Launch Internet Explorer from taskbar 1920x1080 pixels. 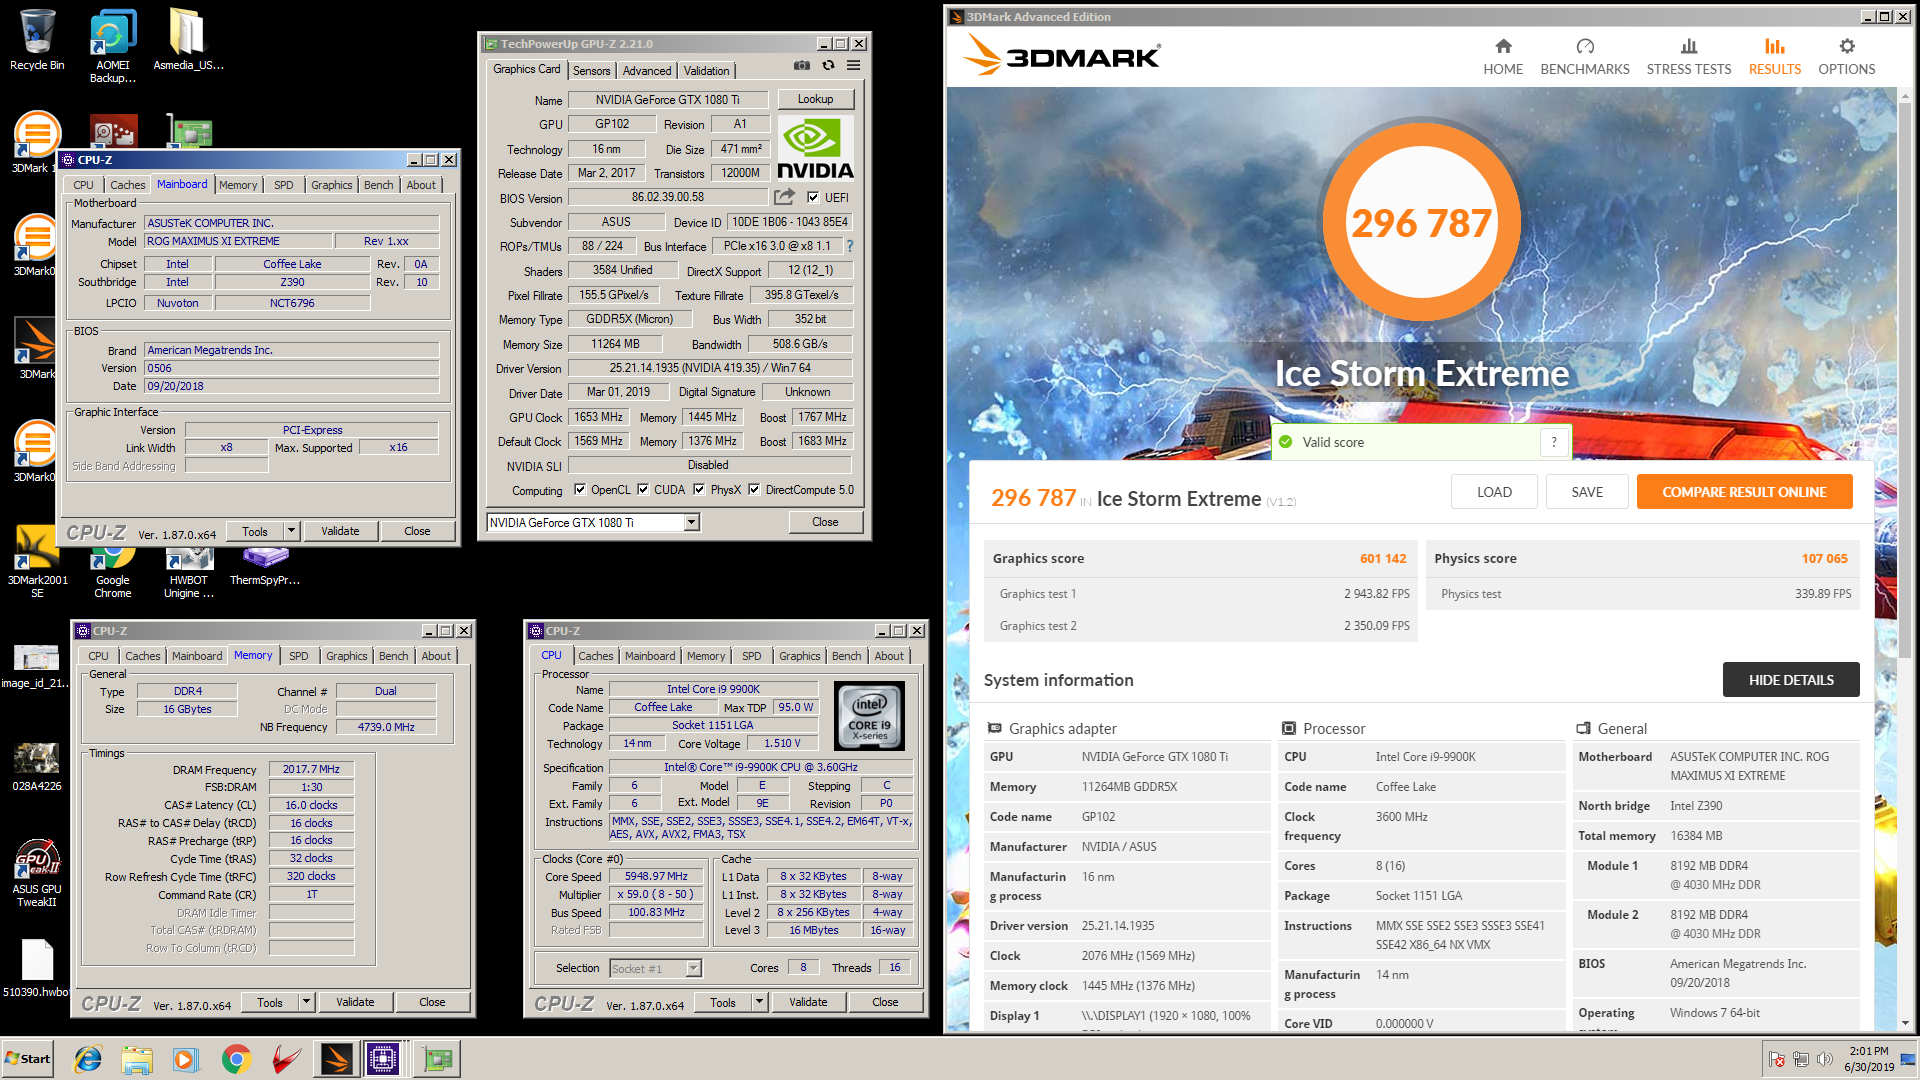88,1059
